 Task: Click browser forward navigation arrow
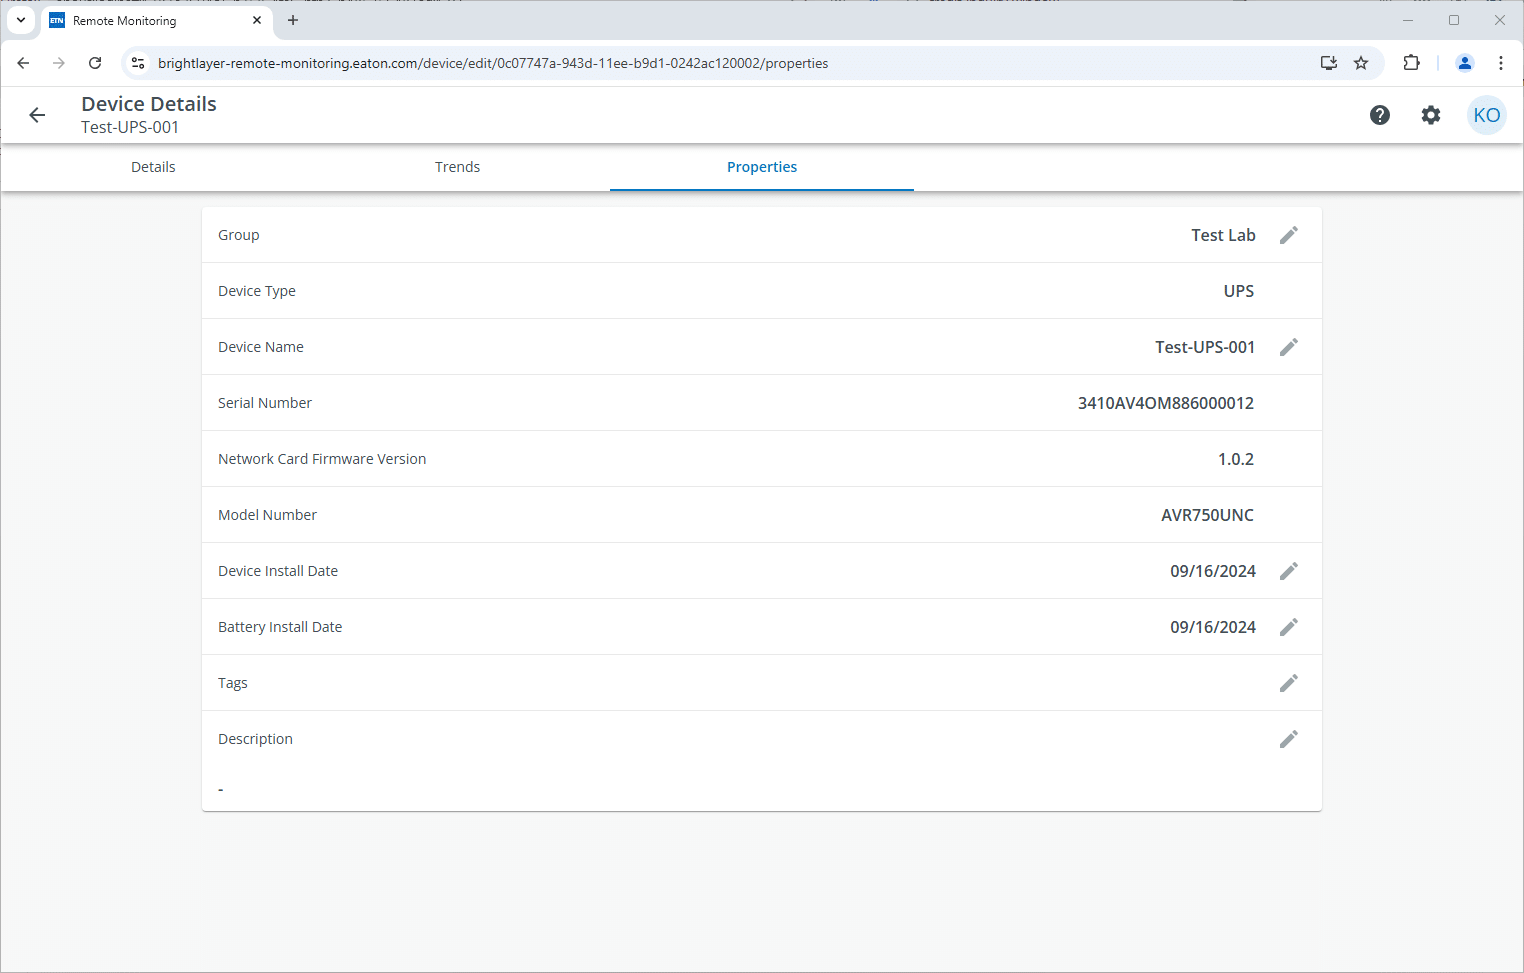(59, 63)
